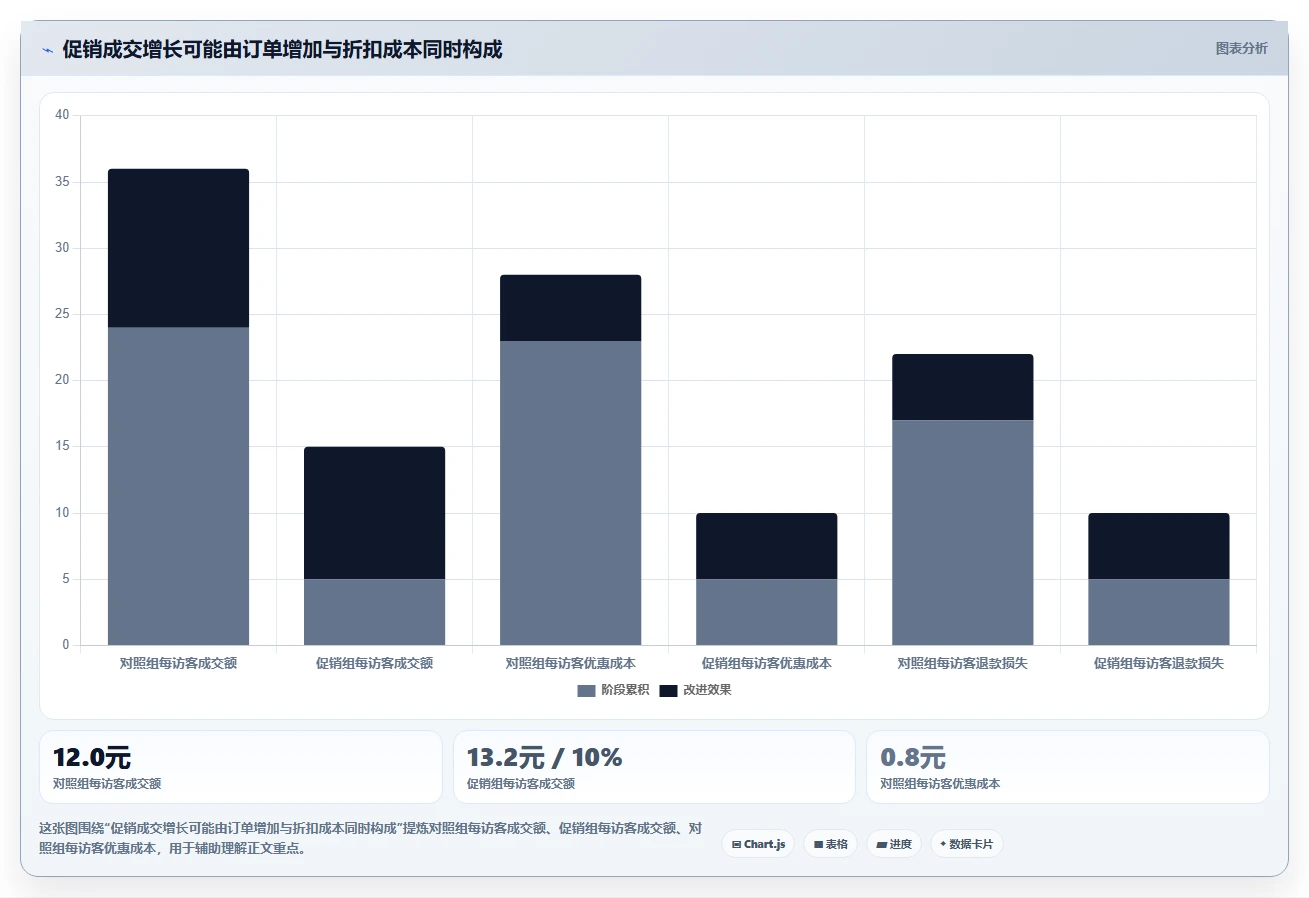The height and width of the screenshot is (898, 1309).
Task: Select the 表格 tag pill
Action: point(830,844)
